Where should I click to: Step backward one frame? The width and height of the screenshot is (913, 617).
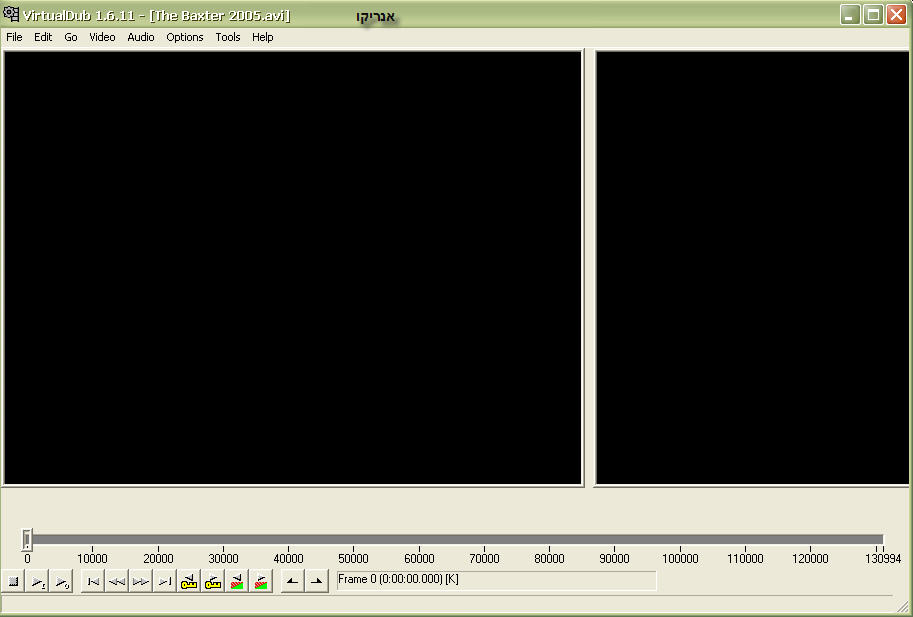(x=117, y=581)
